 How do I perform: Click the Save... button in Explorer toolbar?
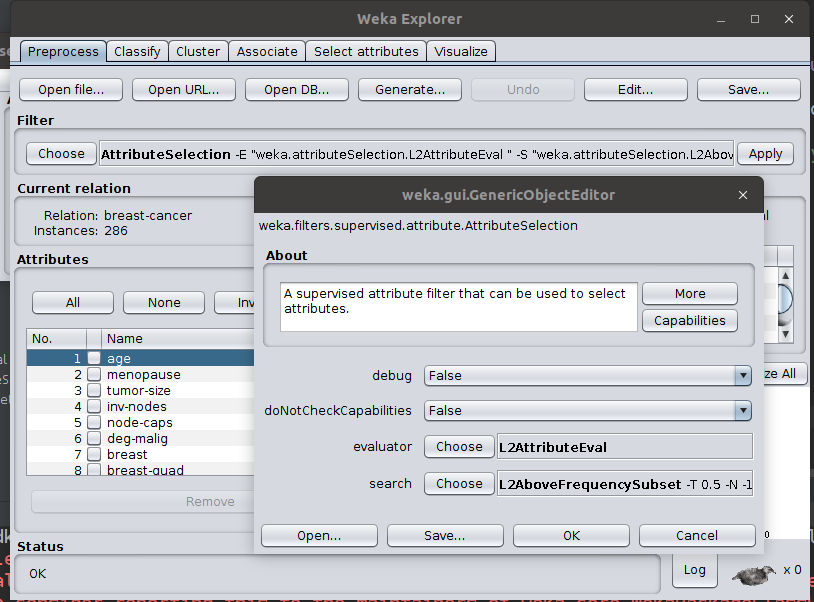point(749,90)
